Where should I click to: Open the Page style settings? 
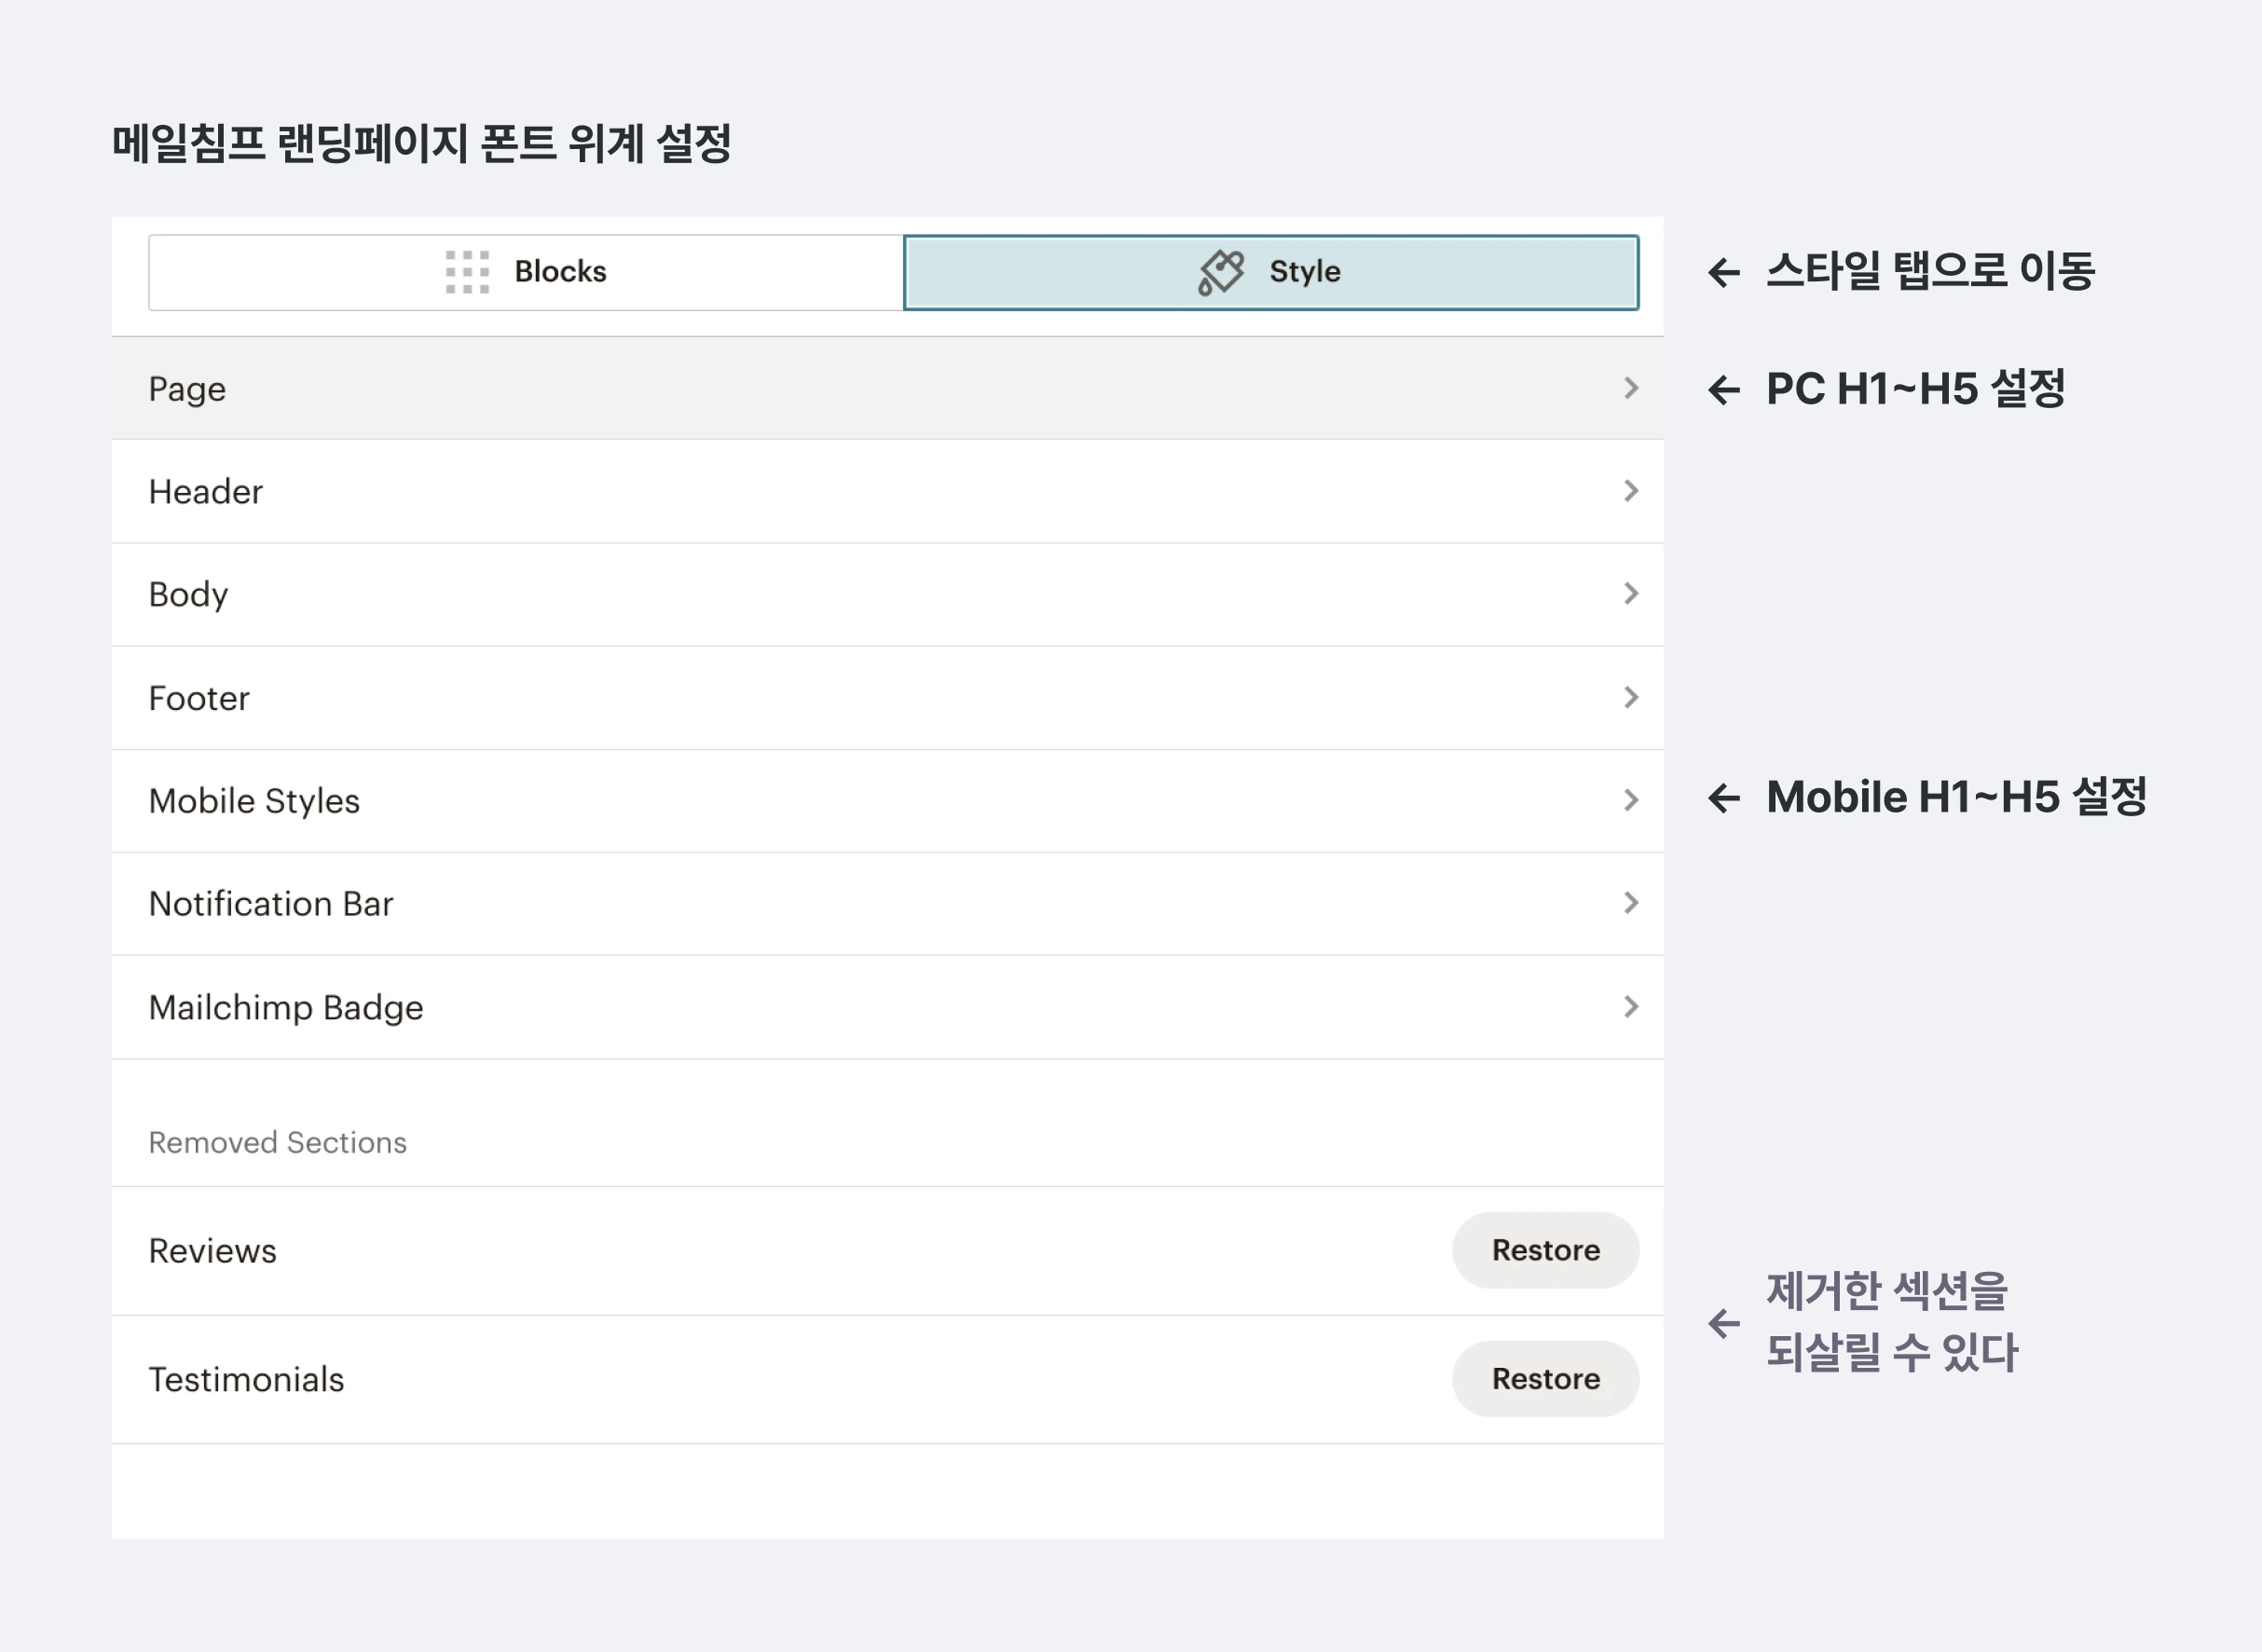[x=187, y=389]
